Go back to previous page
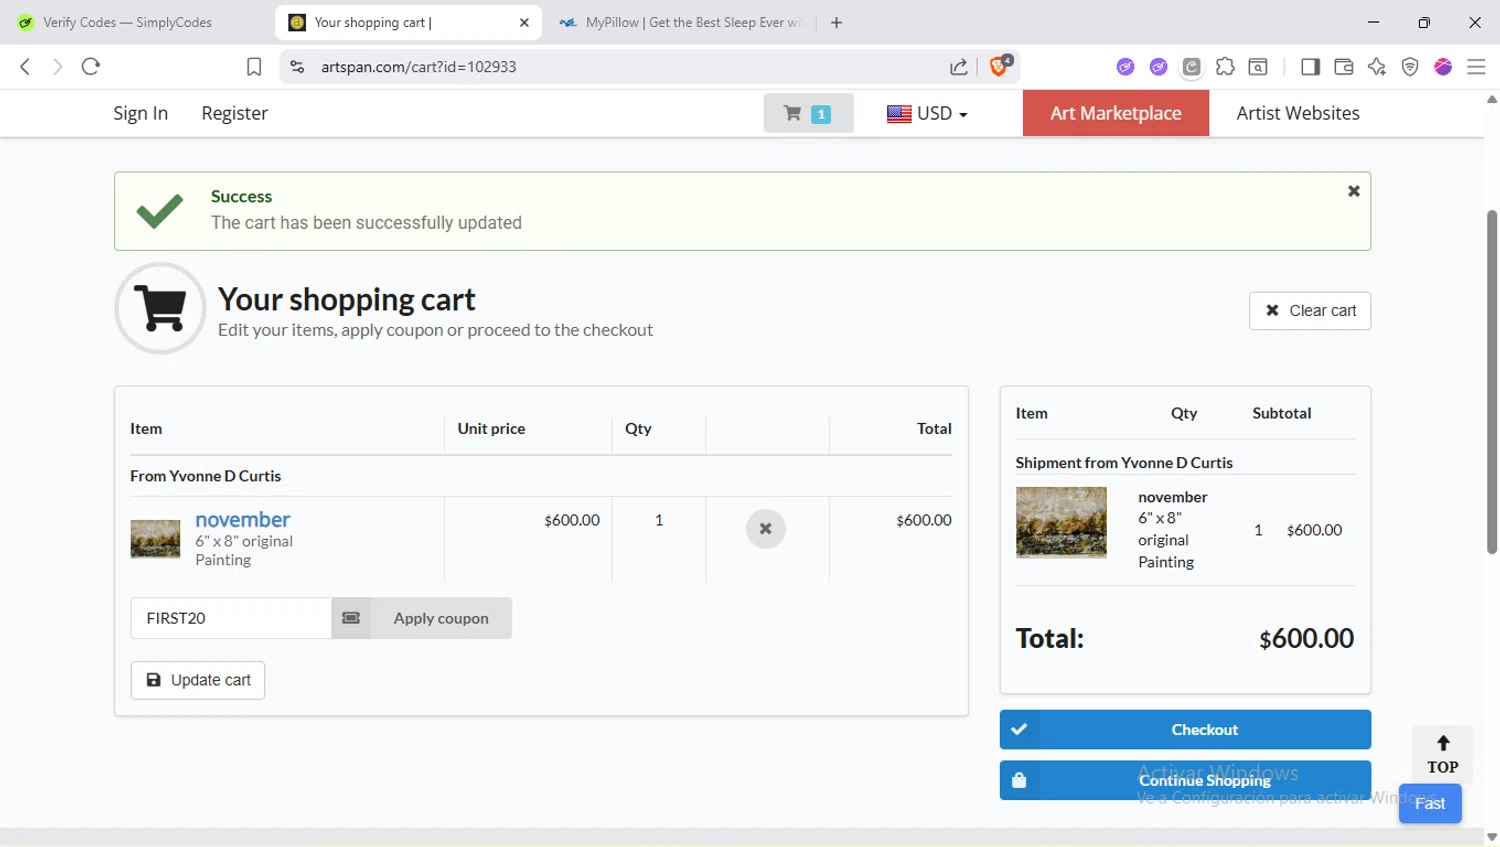Viewport: 1500px width, 847px height. point(25,67)
